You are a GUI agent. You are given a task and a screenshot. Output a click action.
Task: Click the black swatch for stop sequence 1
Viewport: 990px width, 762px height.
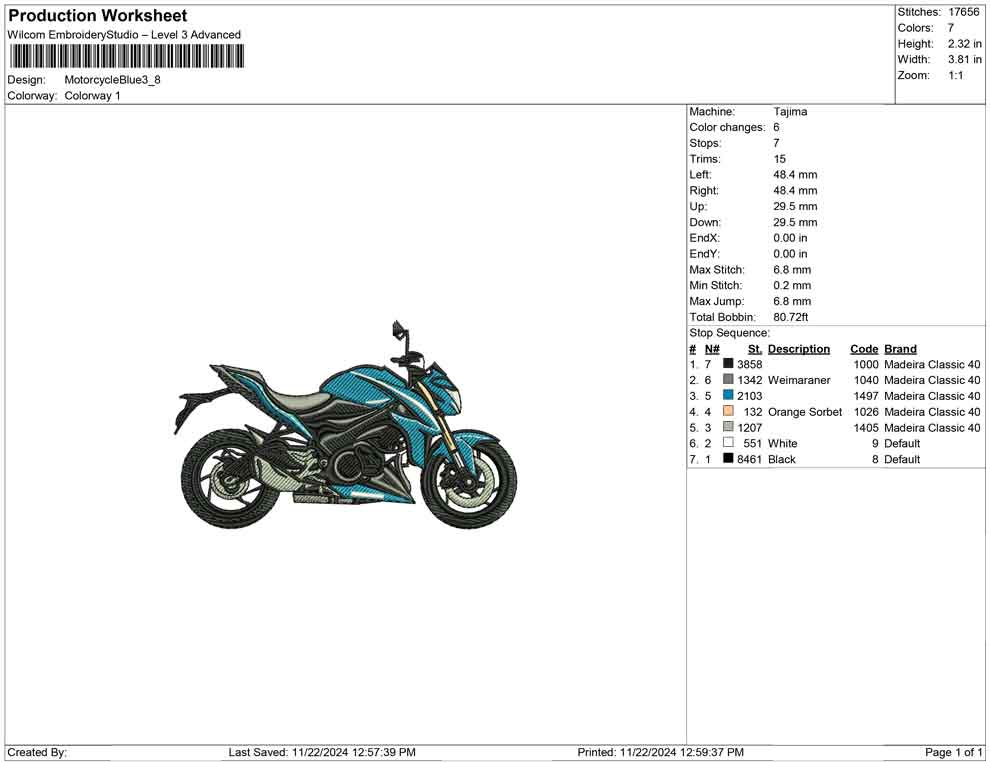(x=728, y=365)
